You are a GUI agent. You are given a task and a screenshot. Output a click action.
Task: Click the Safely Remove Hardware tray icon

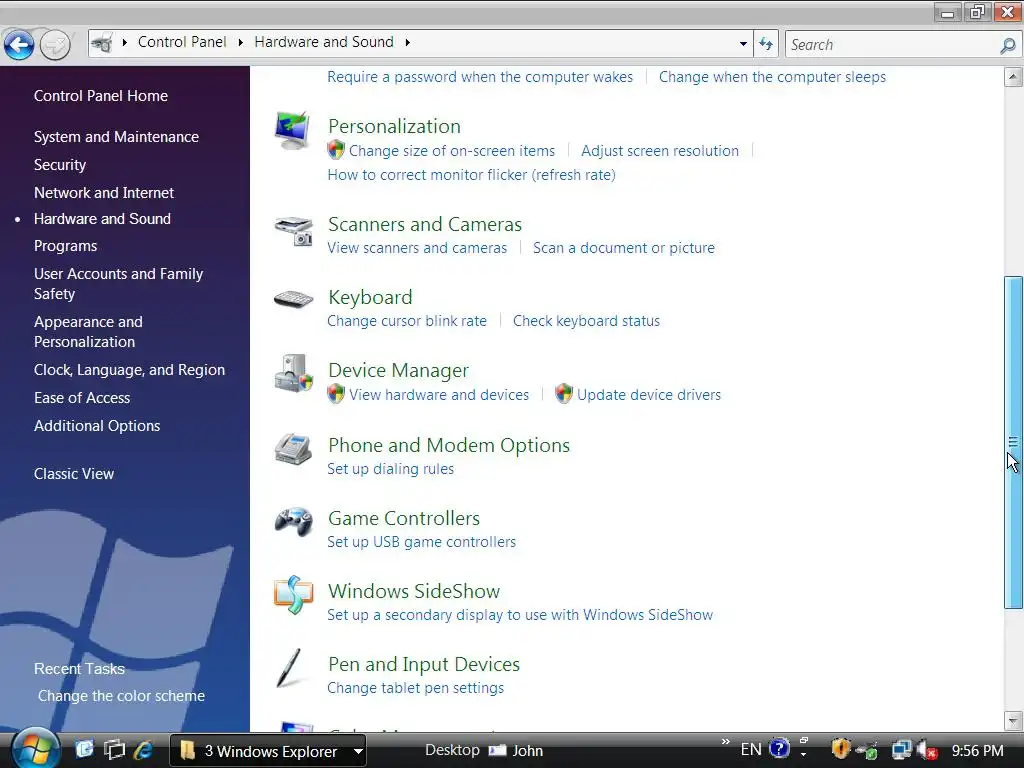[868, 751]
